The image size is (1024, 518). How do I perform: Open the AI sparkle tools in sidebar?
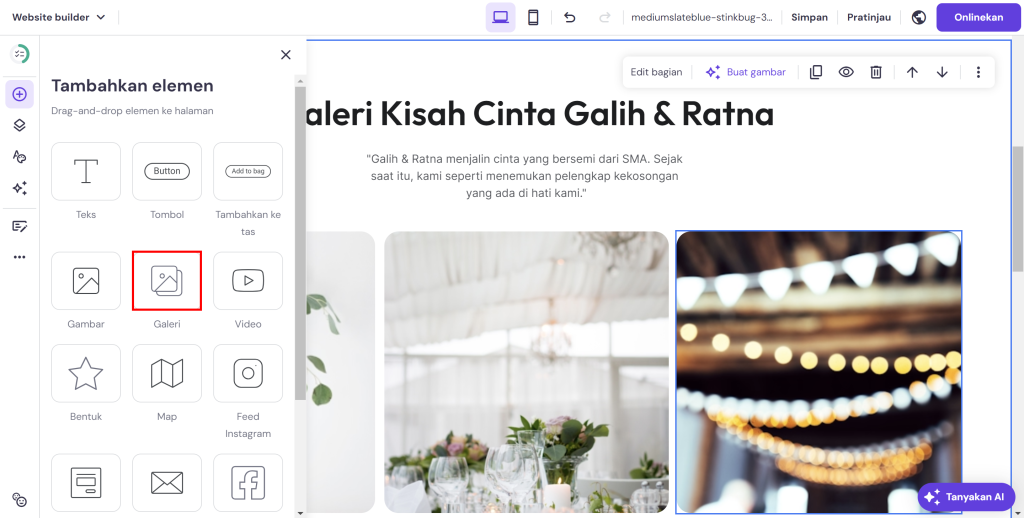pos(20,188)
